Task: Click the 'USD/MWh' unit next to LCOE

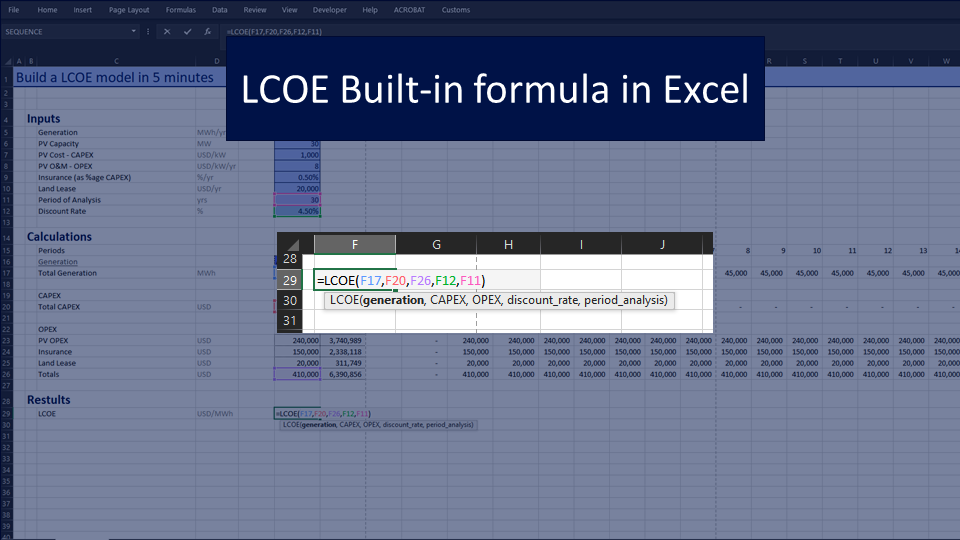Action: click(215, 414)
